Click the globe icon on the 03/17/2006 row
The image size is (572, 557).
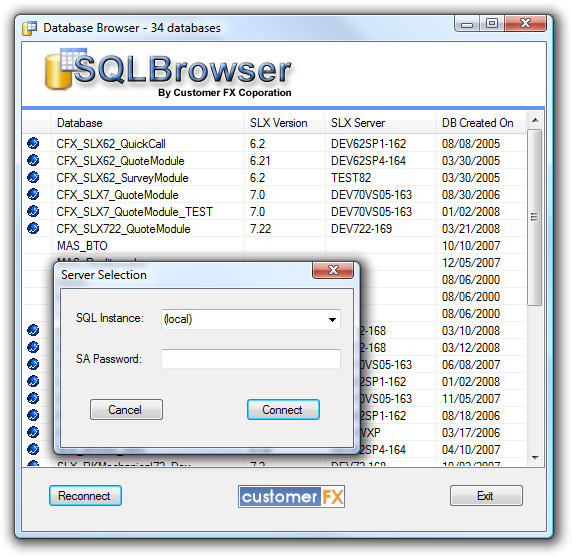click(x=33, y=432)
